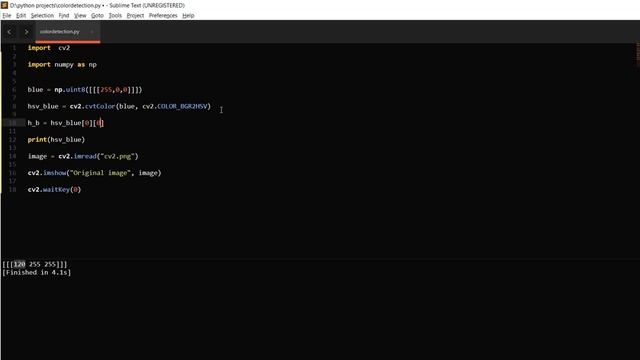Click the 'COLOR_BGR2HSV' constant
640x360 pixels.
click(182, 106)
